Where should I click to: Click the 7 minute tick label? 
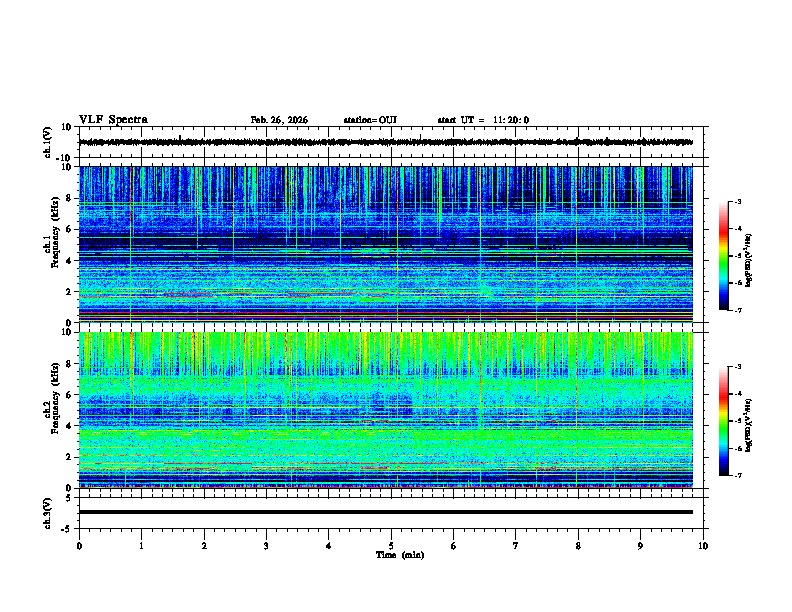point(516,546)
